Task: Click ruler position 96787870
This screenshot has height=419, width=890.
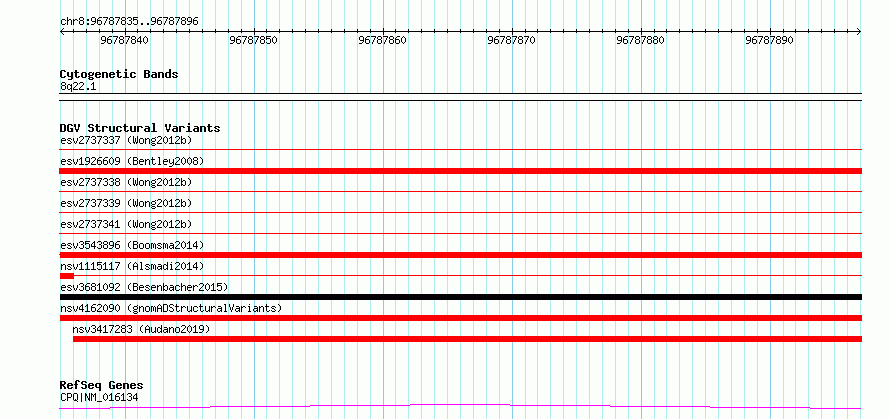Action: (511, 41)
